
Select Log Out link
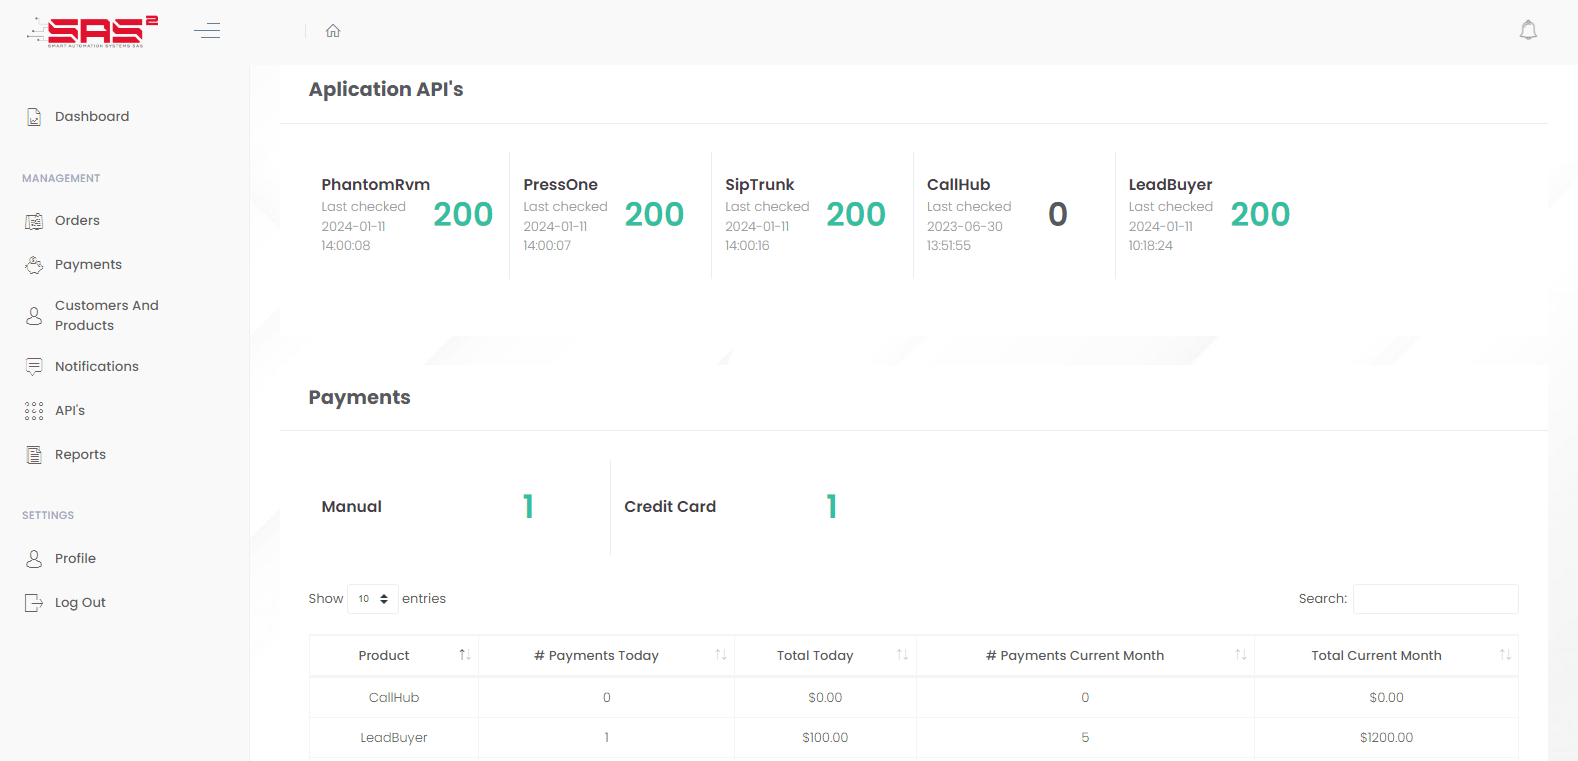click(80, 603)
